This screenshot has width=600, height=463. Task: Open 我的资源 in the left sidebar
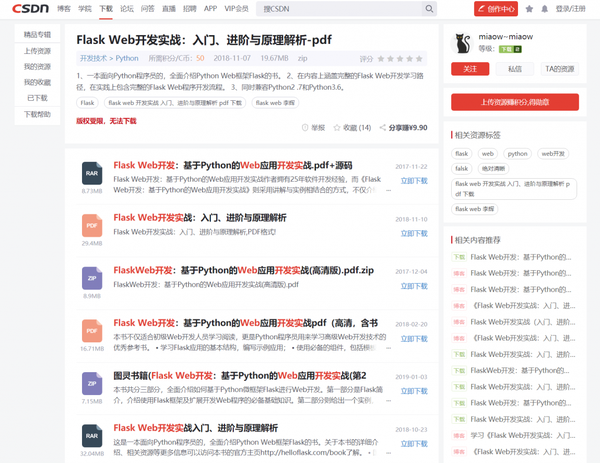click(37, 67)
